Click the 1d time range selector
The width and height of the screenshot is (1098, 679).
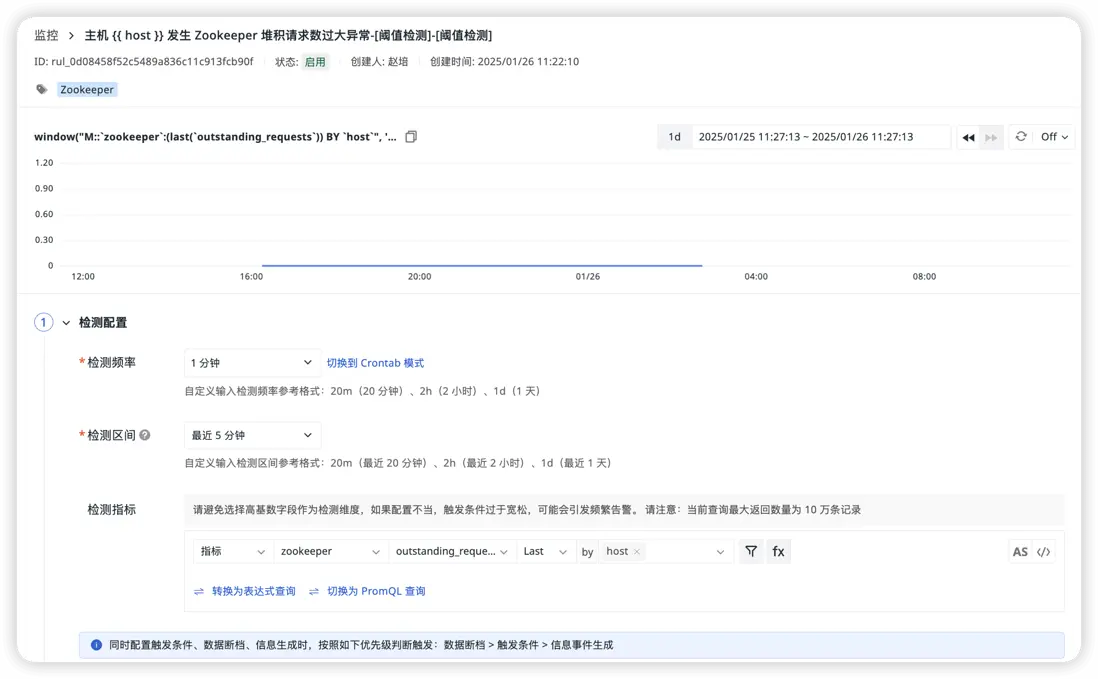coord(674,137)
